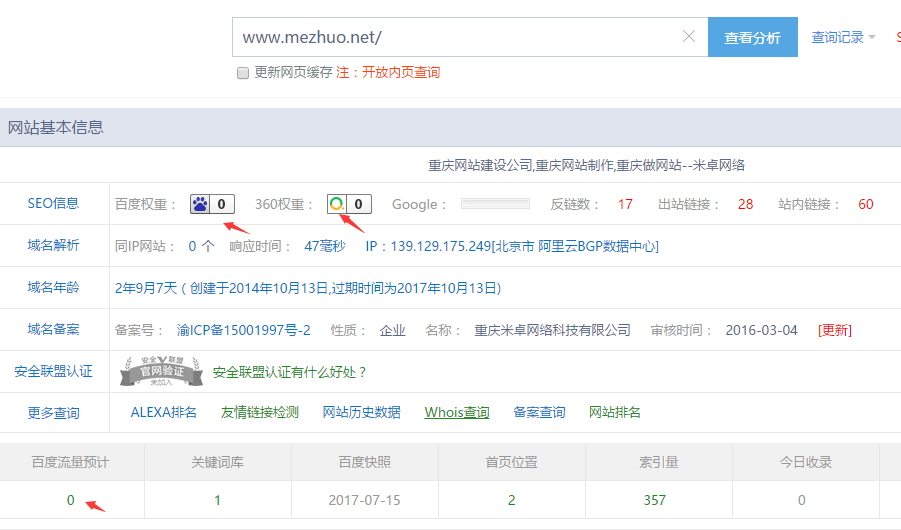Enable the 更新网页缓存 checkbox
The height and width of the screenshot is (530, 901).
[243, 73]
